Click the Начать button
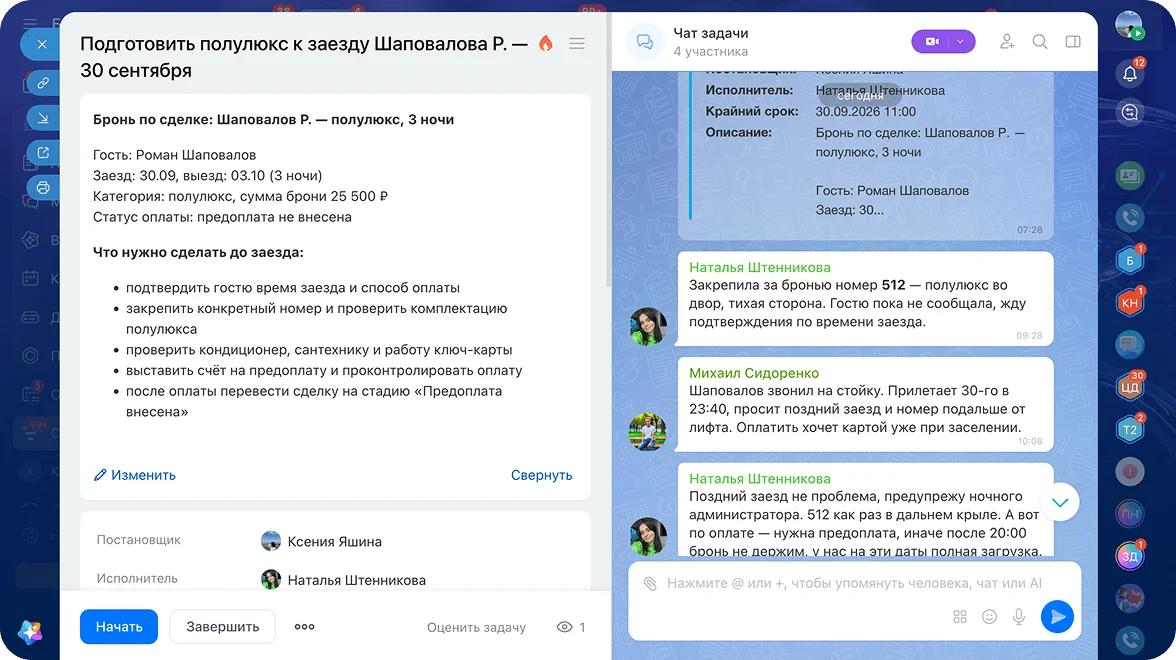This screenshot has width=1176, height=660. tap(118, 626)
